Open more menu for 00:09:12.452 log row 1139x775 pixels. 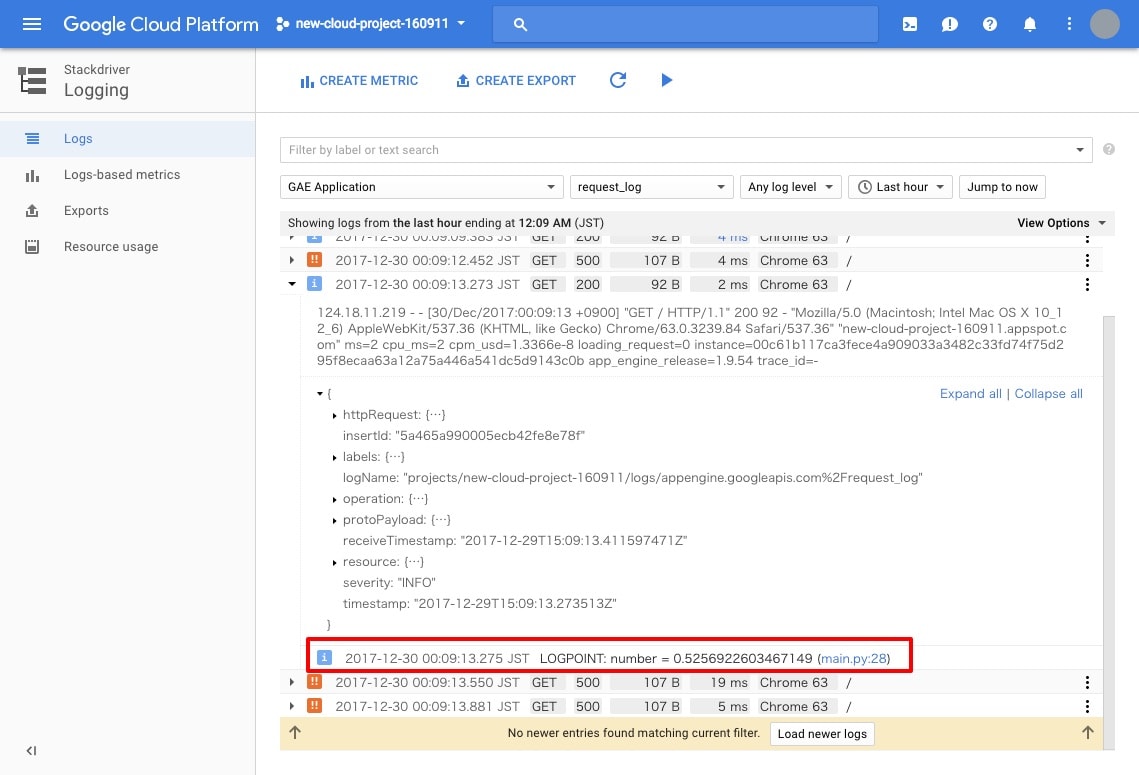tap(1087, 260)
